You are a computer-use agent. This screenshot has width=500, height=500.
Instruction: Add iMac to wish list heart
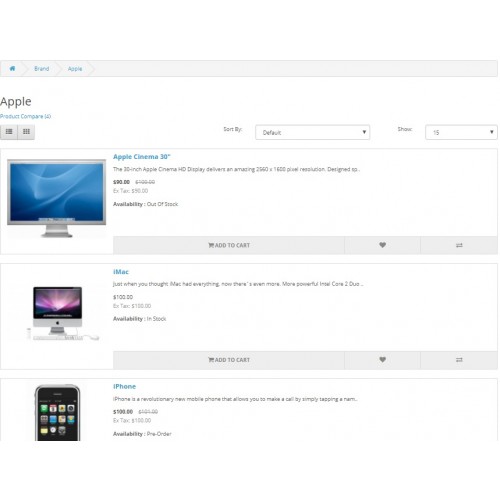[x=382, y=360]
